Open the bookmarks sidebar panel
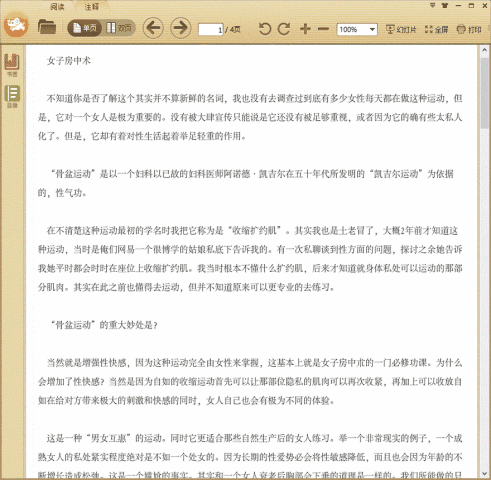This screenshot has height=480, width=491. pyautogui.click(x=12, y=65)
